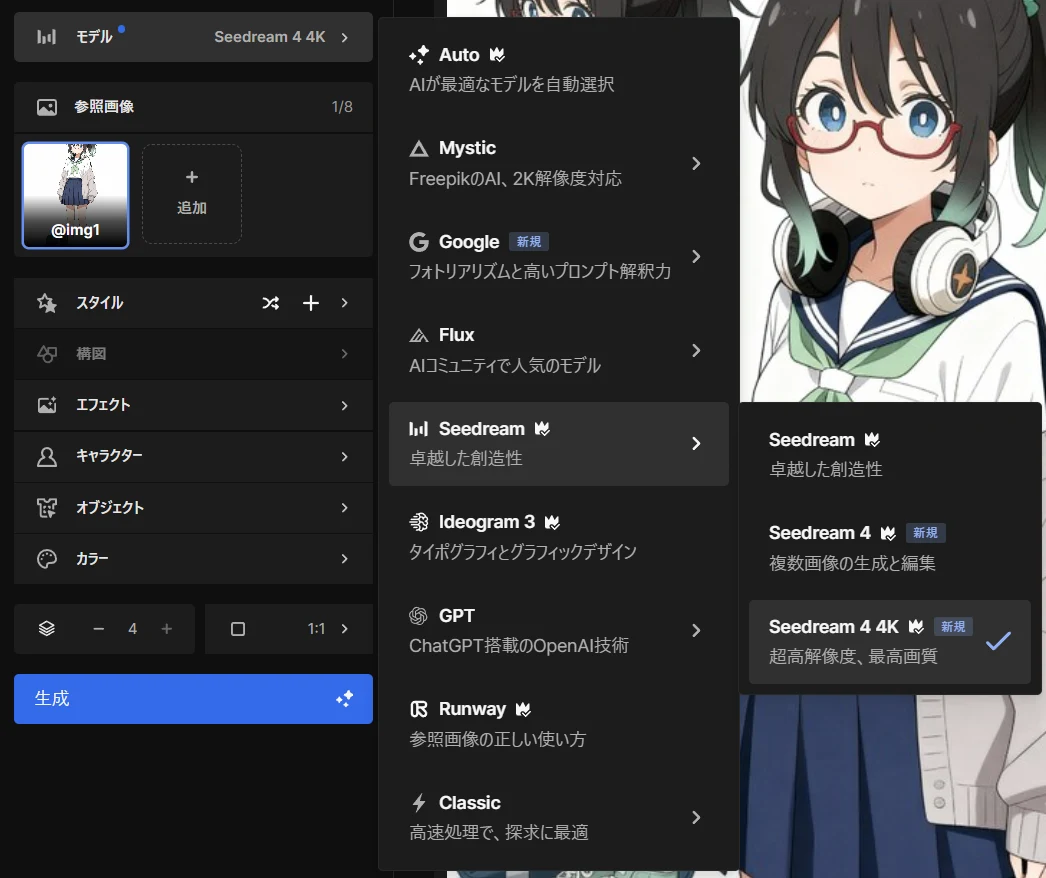Click the 生成 generate button
Screen dimensions: 1046x878
coord(193,699)
